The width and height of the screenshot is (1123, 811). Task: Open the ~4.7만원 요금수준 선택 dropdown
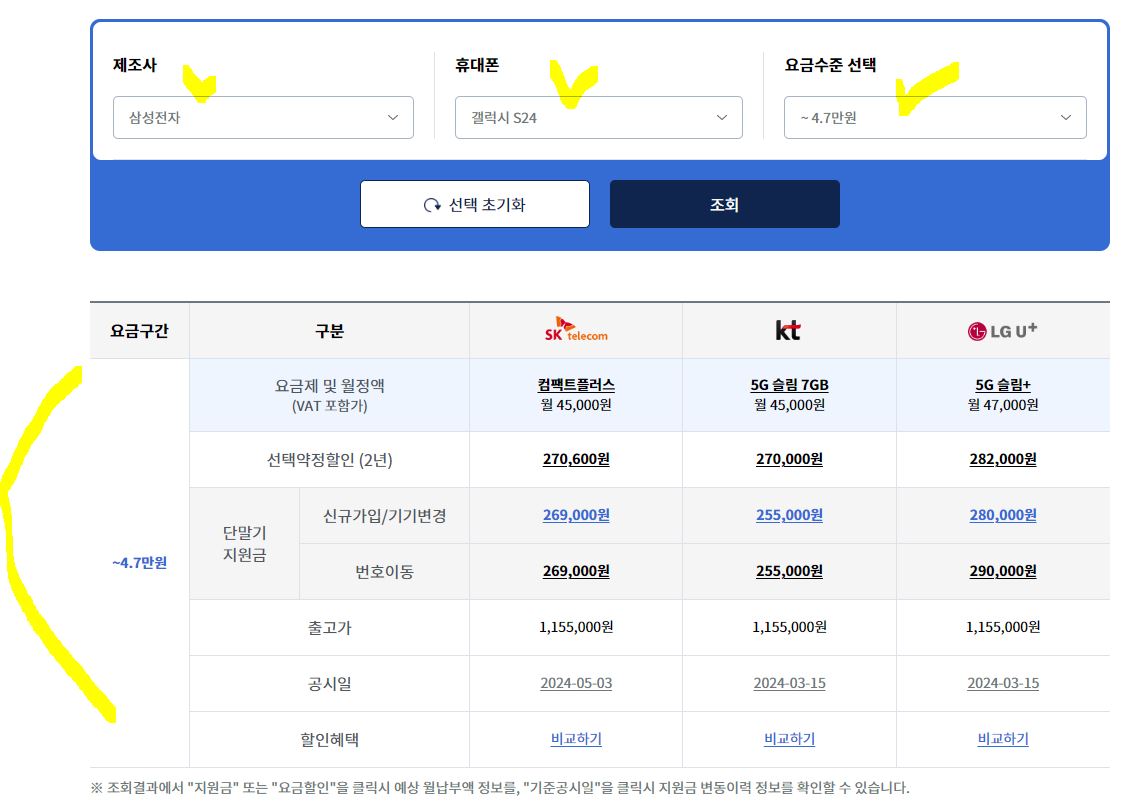pos(934,117)
